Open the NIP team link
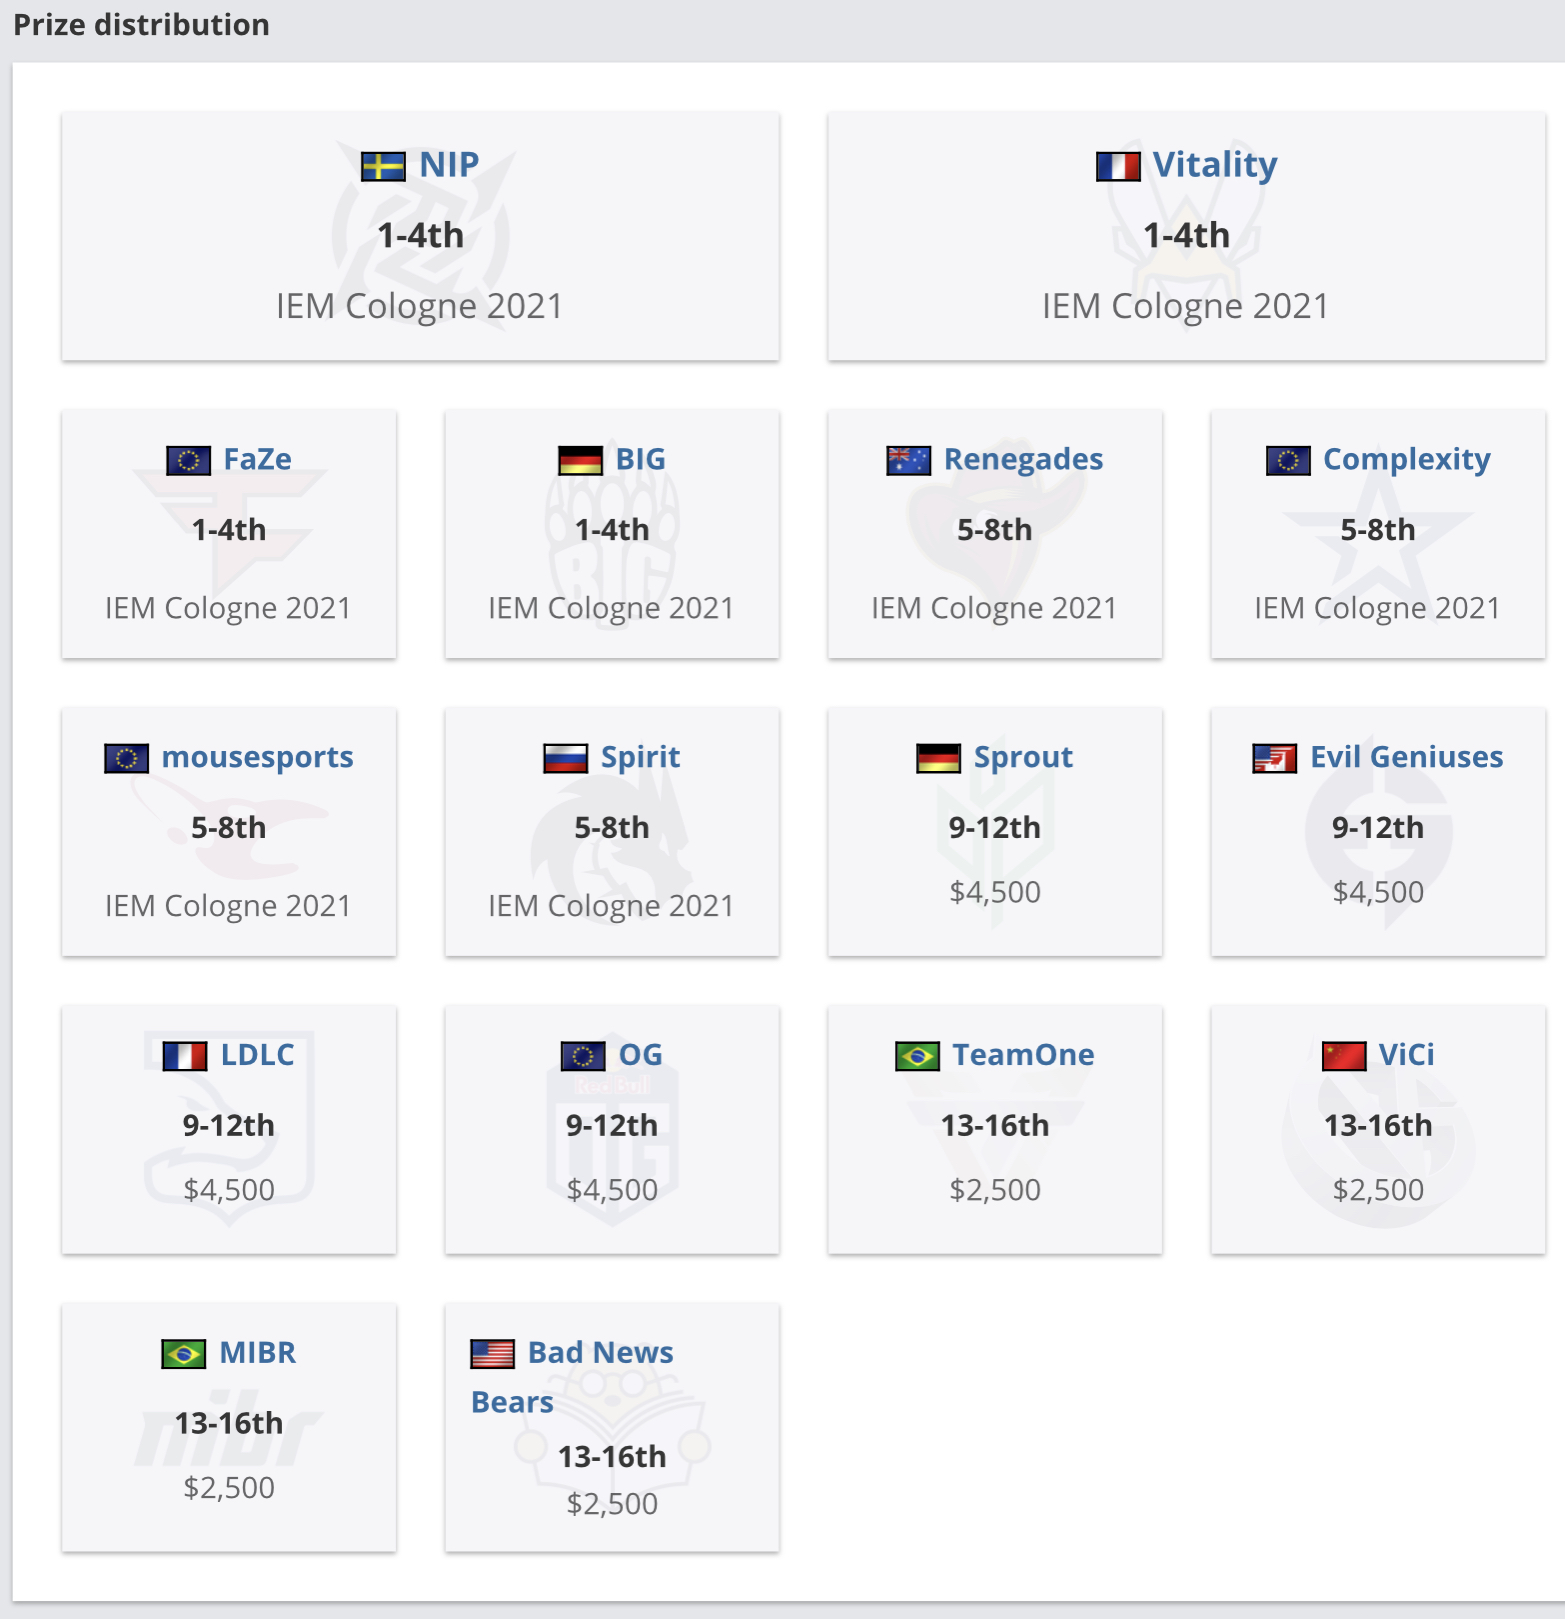 coord(449,164)
